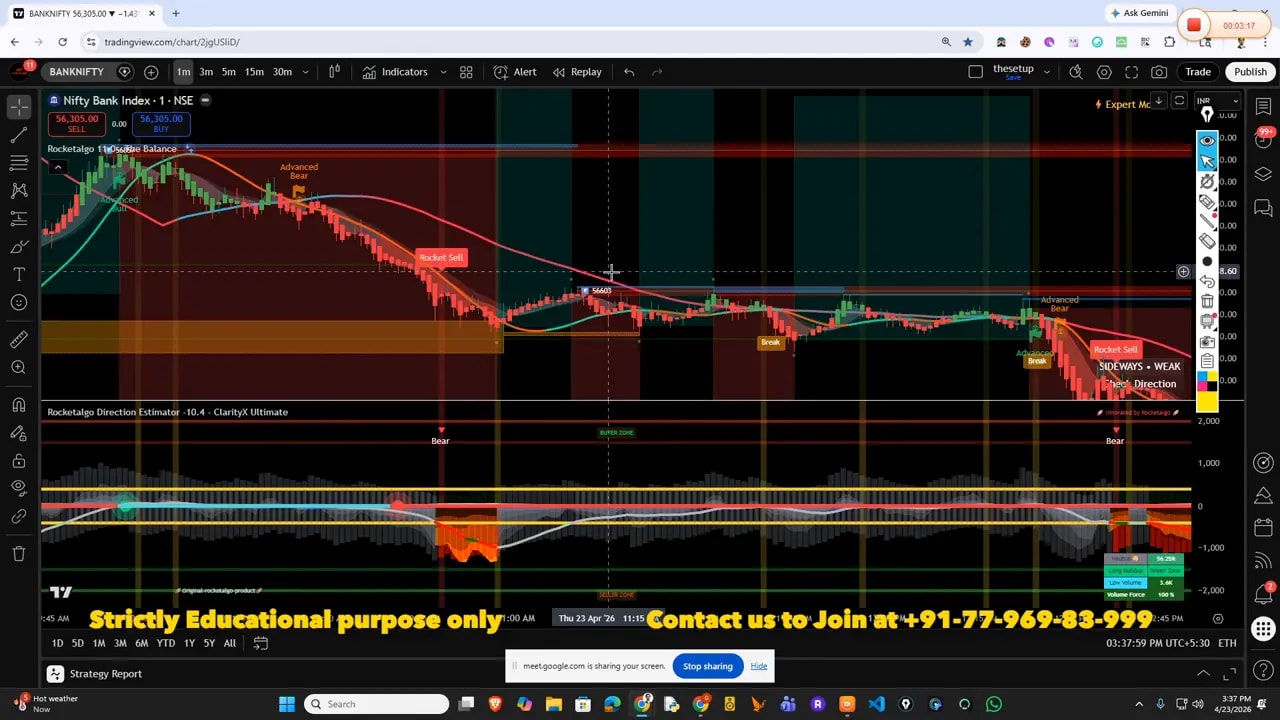This screenshot has height=720, width=1280.
Task: Click the BANKNIFTY symbol search field
Action: click(x=76, y=72)
